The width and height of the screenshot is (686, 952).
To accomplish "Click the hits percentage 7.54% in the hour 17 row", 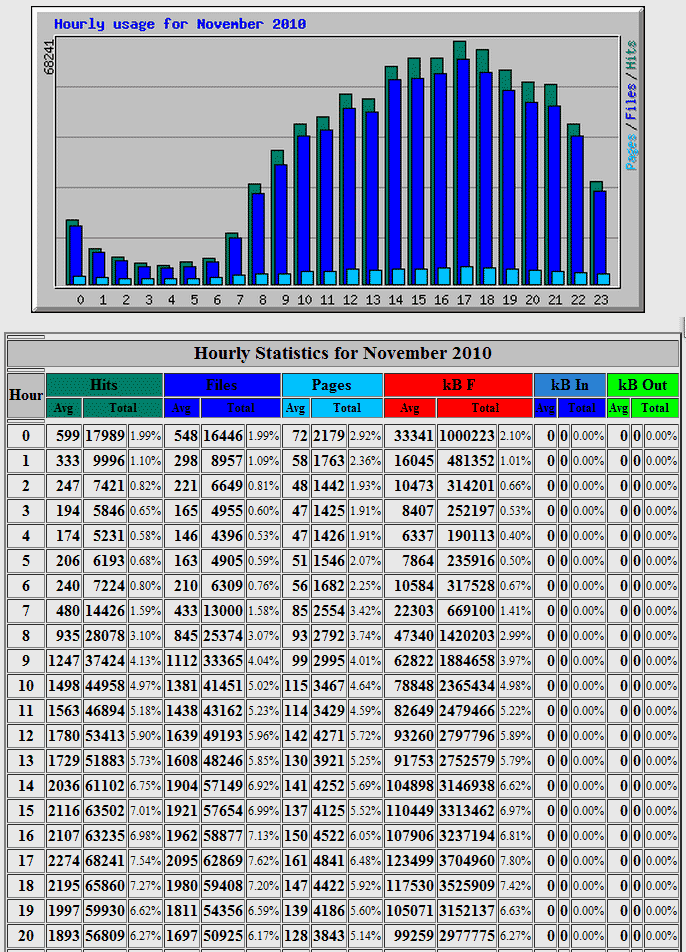I will point(146,861).
